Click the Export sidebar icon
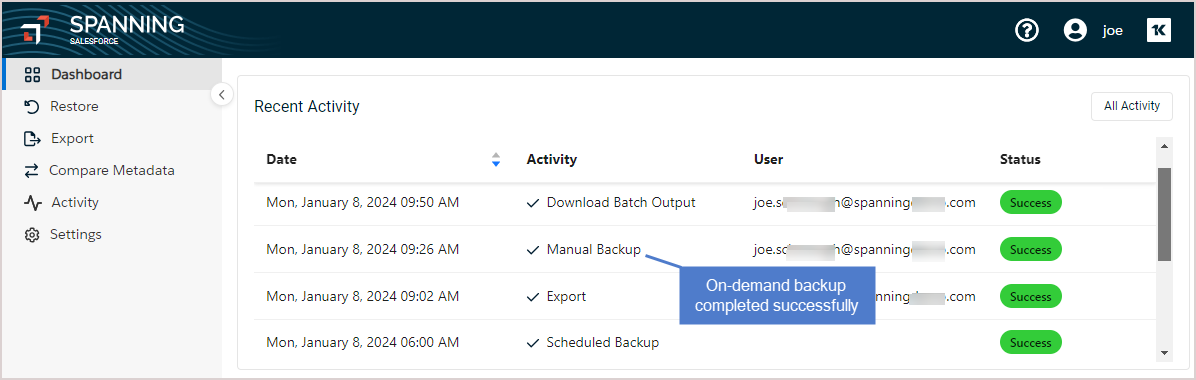Viewport: 1196px width, 380px height. click(x=32, y=139)
